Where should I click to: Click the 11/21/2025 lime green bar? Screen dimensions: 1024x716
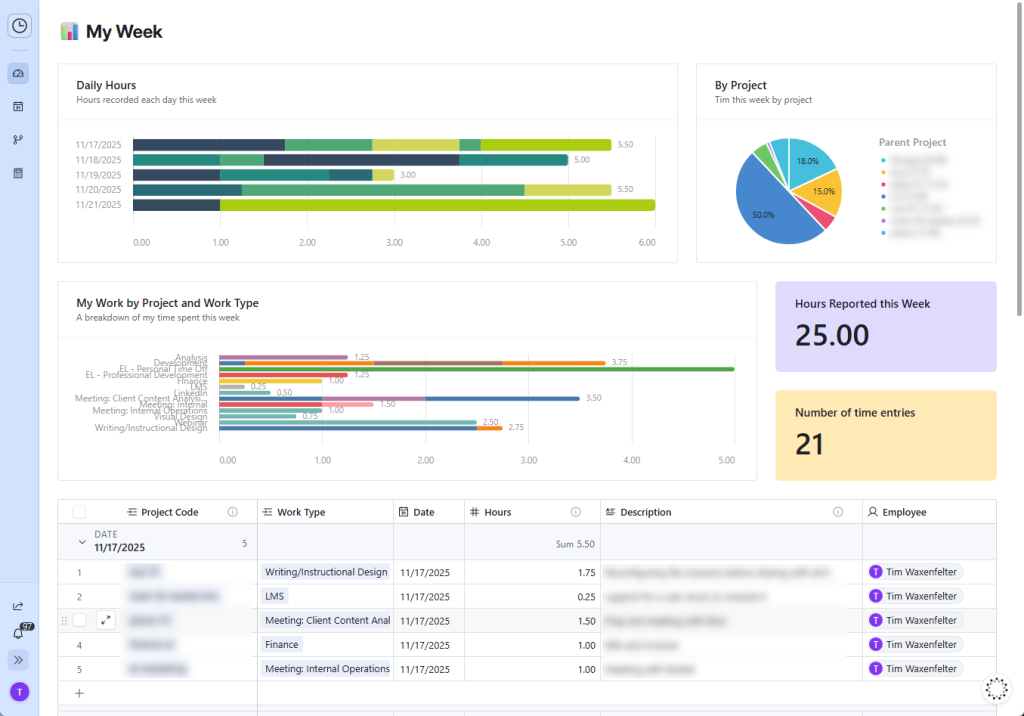pyautogui.click(x=438, y=205)
